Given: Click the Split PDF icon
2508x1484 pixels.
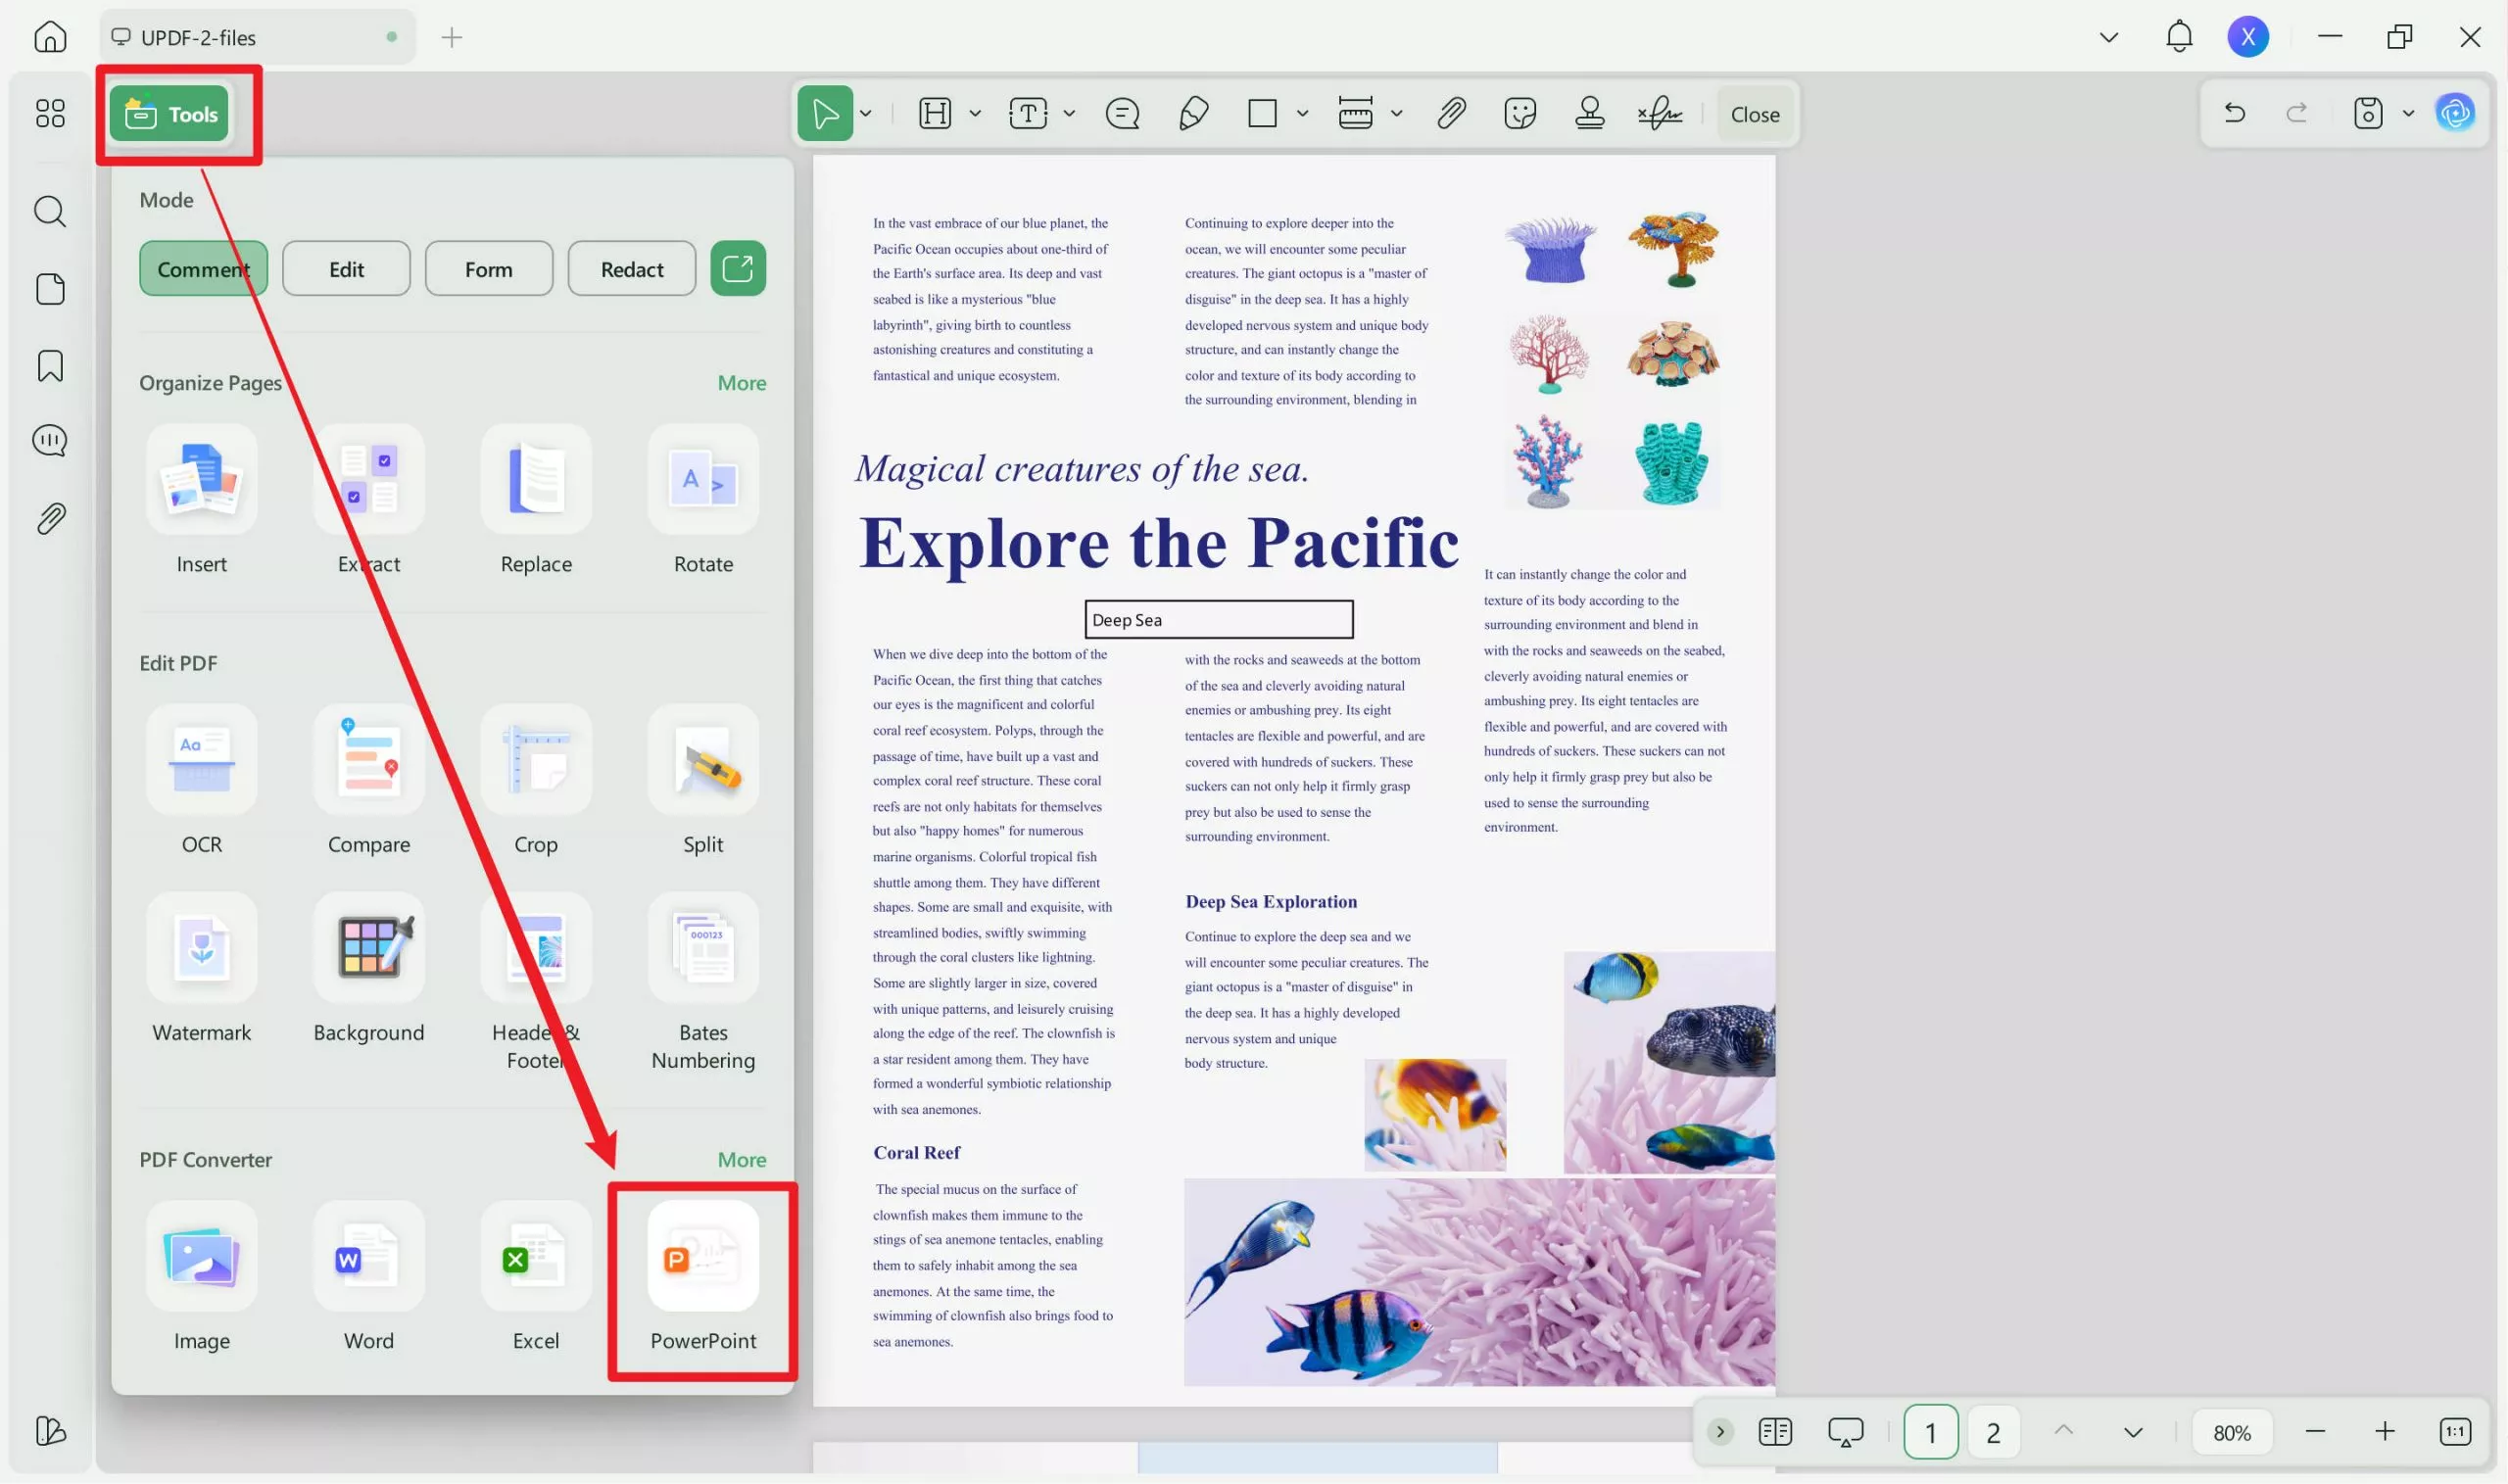Looking at the screenshot, I should pyautogui.click(x=703, y=760).
